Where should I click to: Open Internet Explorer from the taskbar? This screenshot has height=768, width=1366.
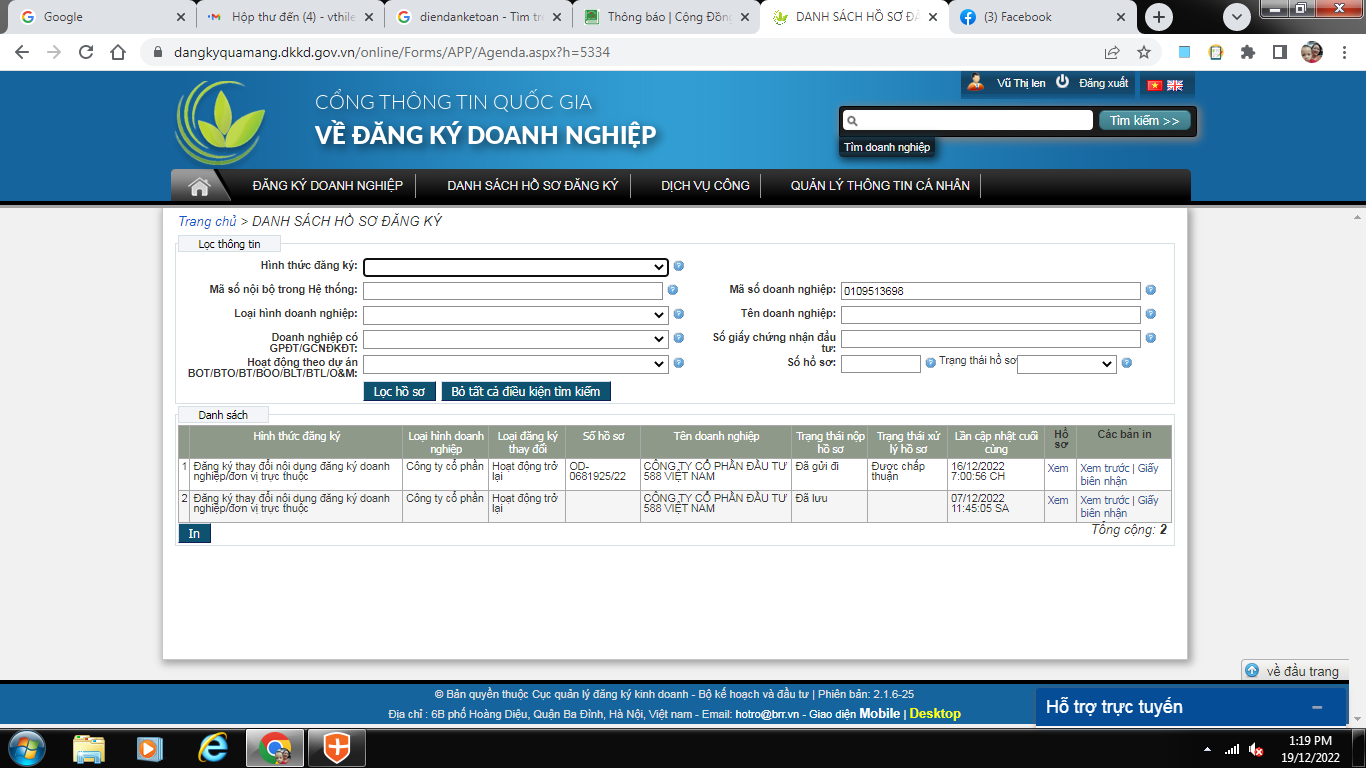coord(213,747)
